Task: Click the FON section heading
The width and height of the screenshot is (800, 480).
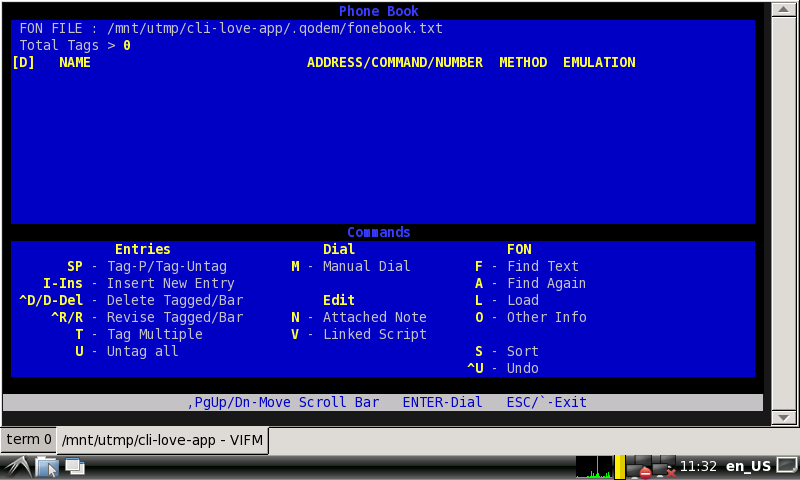Action: (x=519, y=249)
